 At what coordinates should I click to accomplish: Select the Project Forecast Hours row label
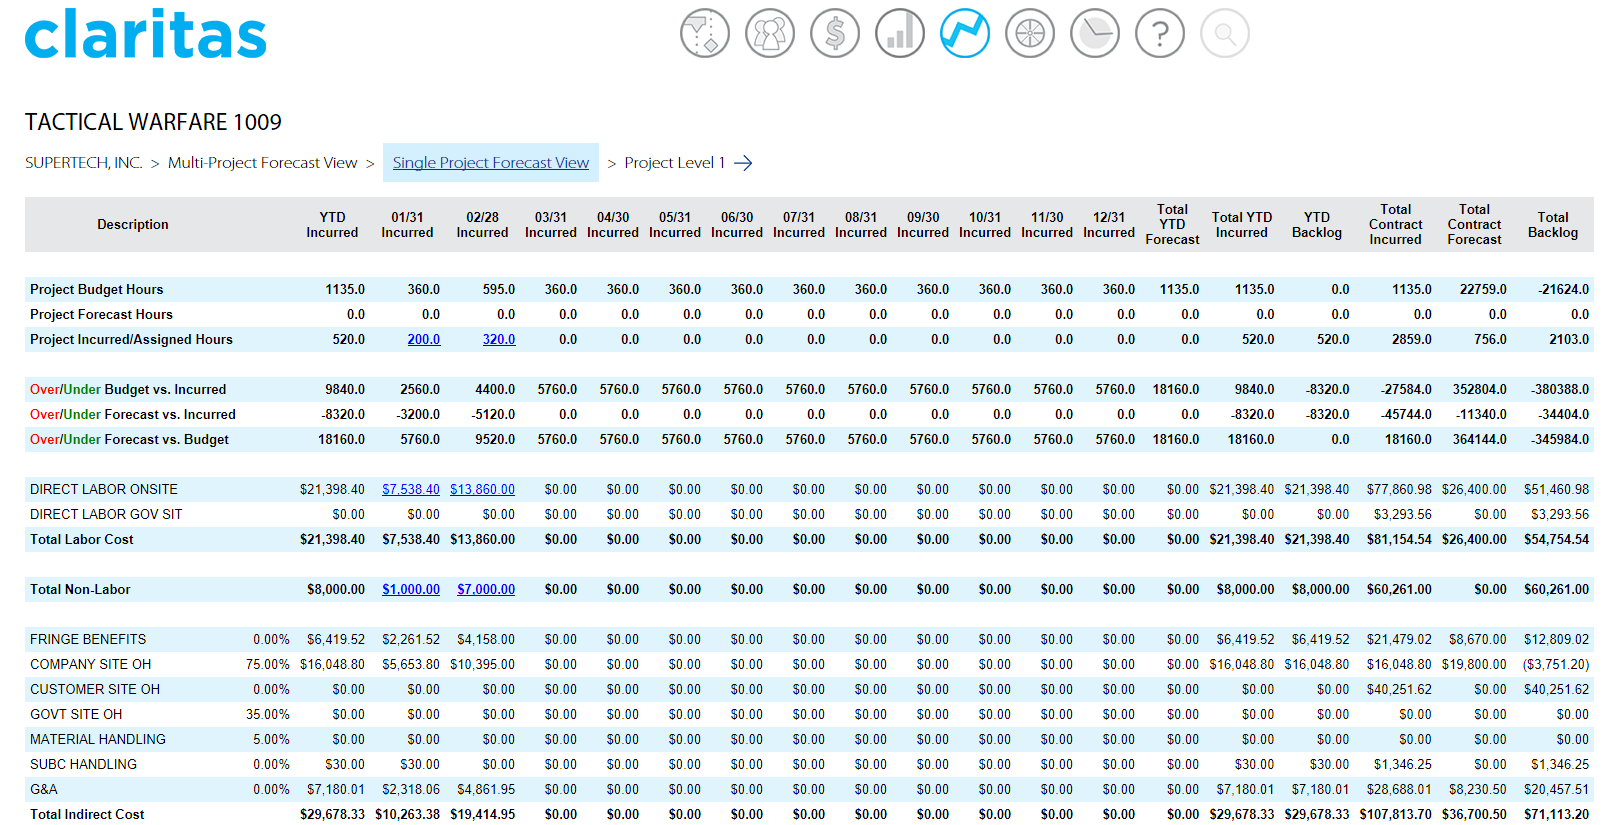point(102,314)
